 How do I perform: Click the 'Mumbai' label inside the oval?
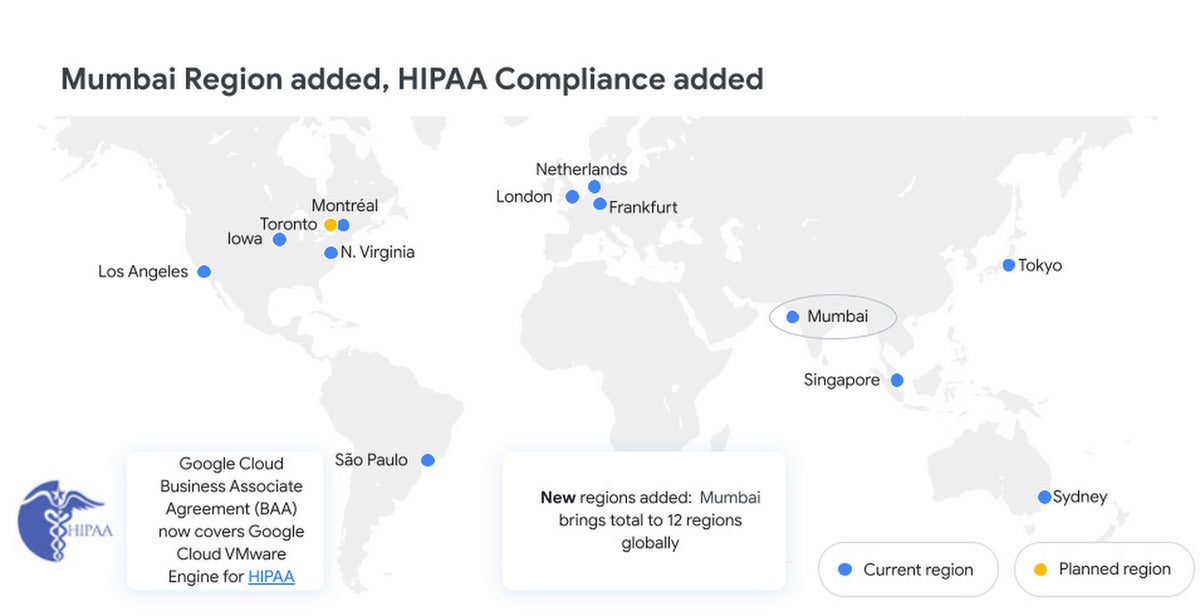837,317
